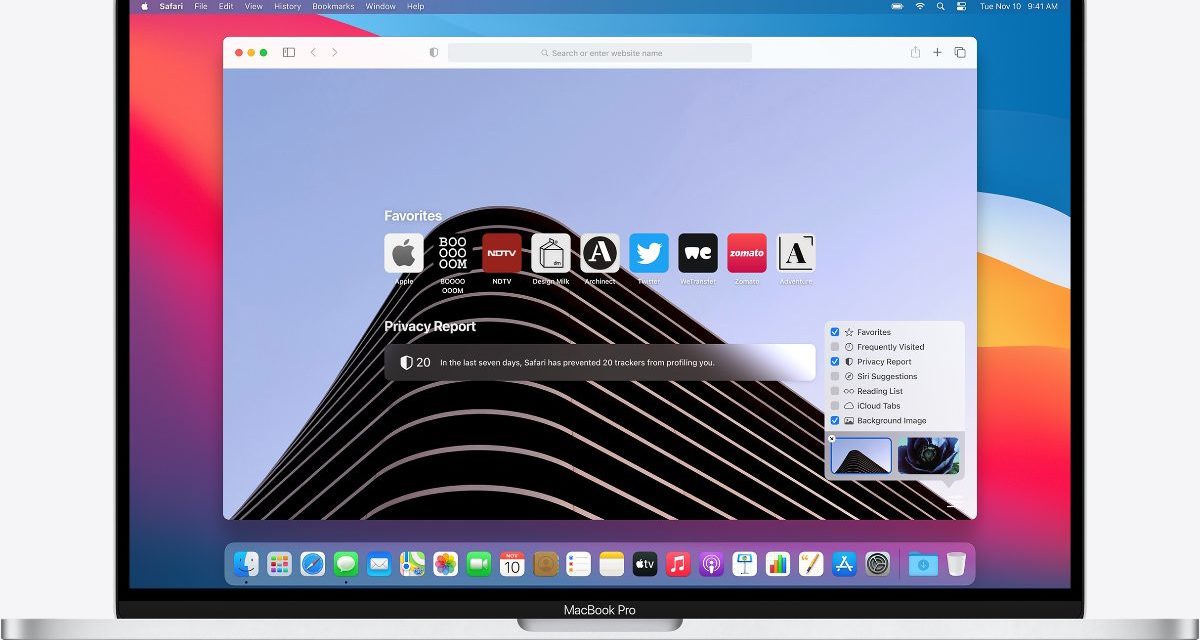Image resolution: width=1200 pixels, height=640 pixels.
Task: Open the Window menu in the menu bar
Action: click(x=380, y=6)
